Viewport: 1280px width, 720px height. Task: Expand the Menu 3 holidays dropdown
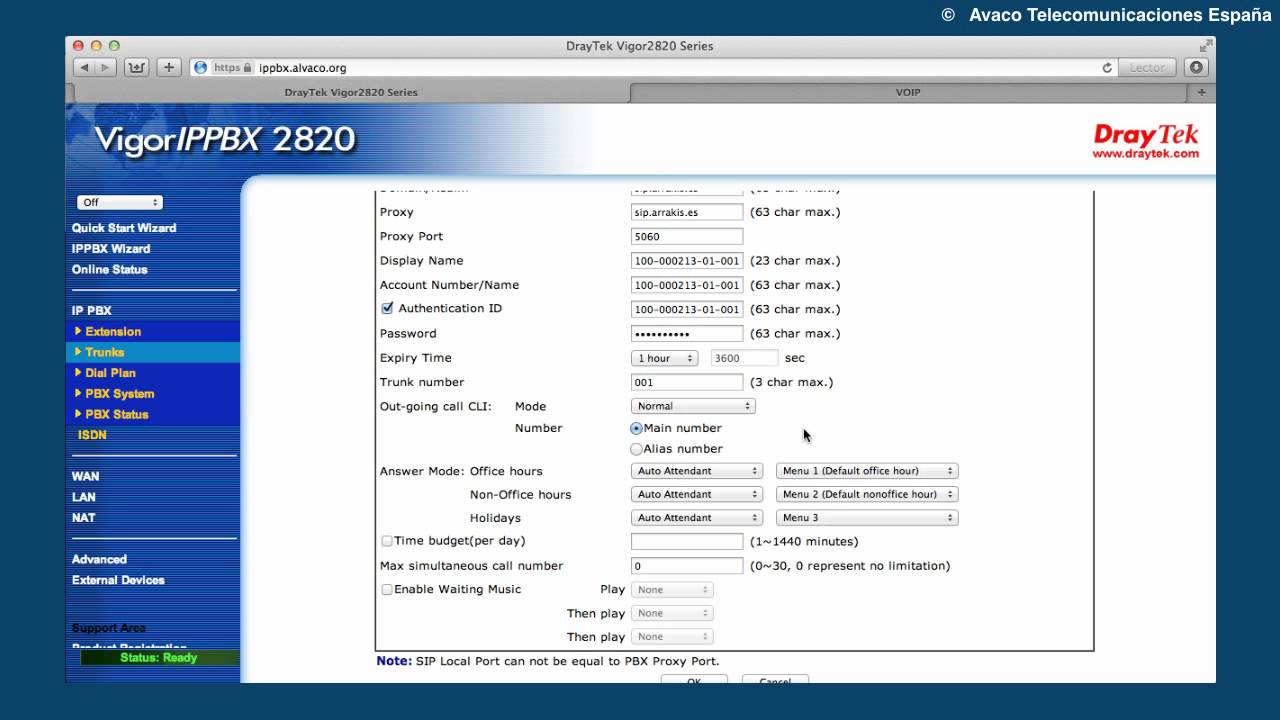(x=867, y=518)
